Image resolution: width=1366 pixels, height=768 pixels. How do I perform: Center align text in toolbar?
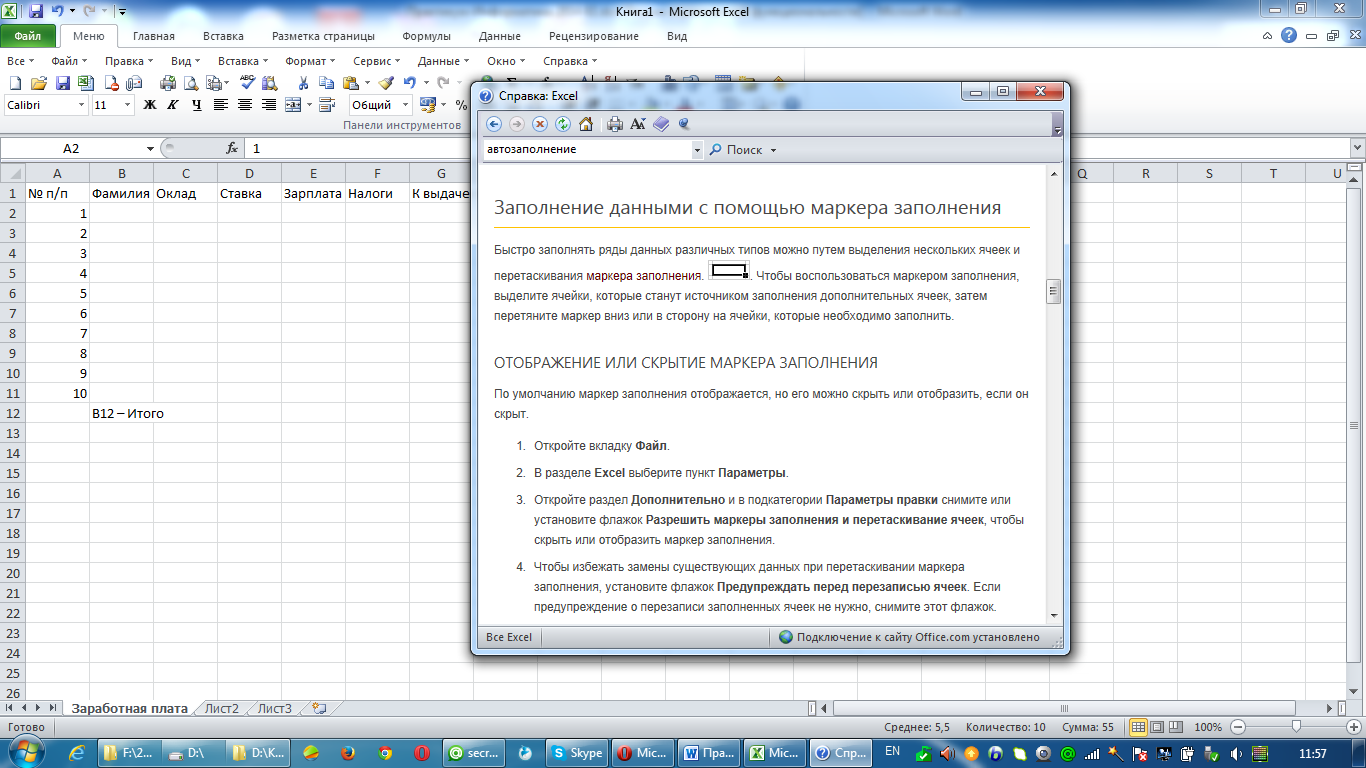(245, 104)
